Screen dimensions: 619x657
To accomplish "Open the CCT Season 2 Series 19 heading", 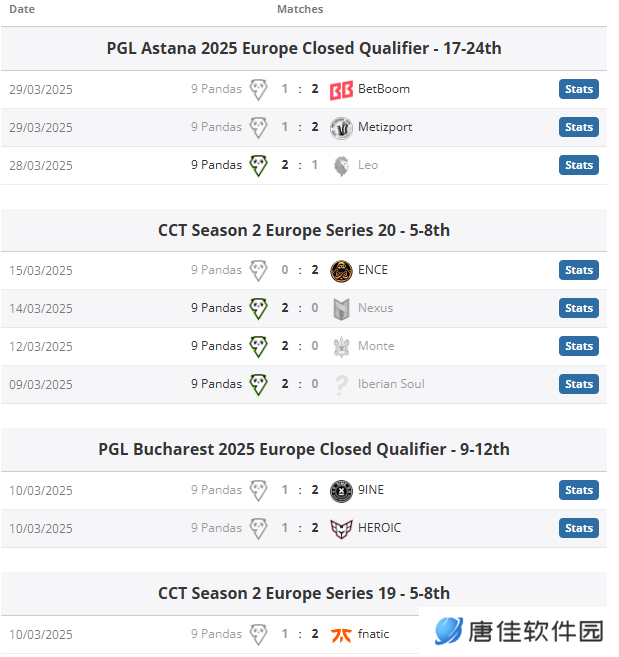I will coord(304,593).
